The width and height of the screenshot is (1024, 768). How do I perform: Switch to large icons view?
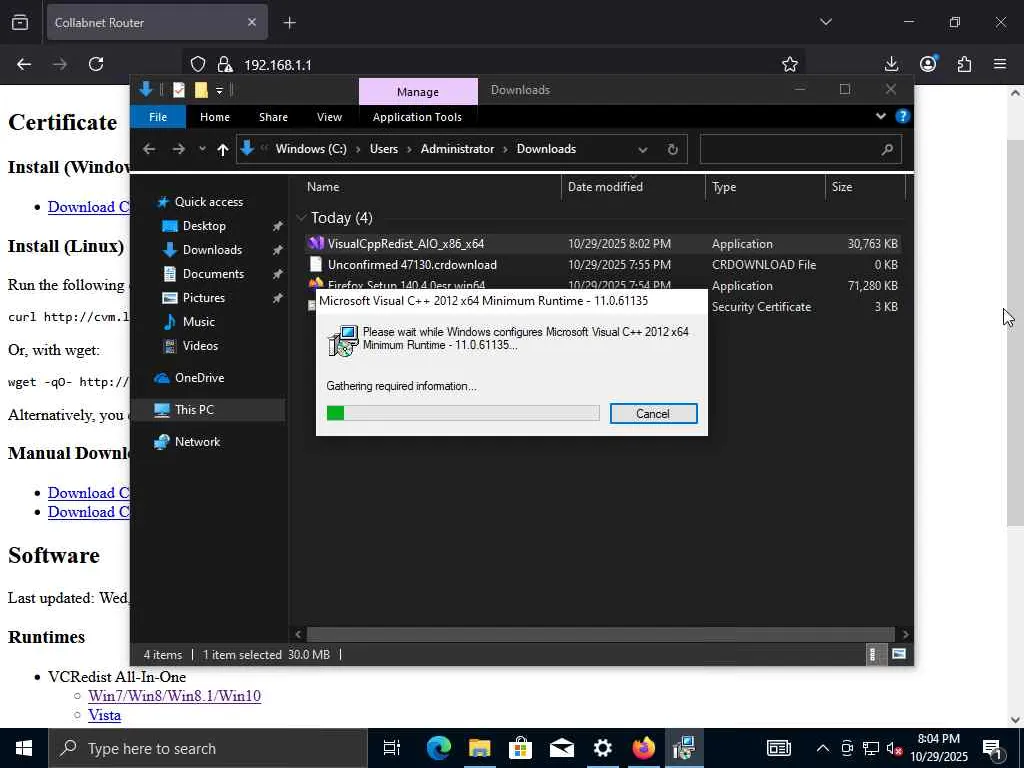click(x=899, y=654)
